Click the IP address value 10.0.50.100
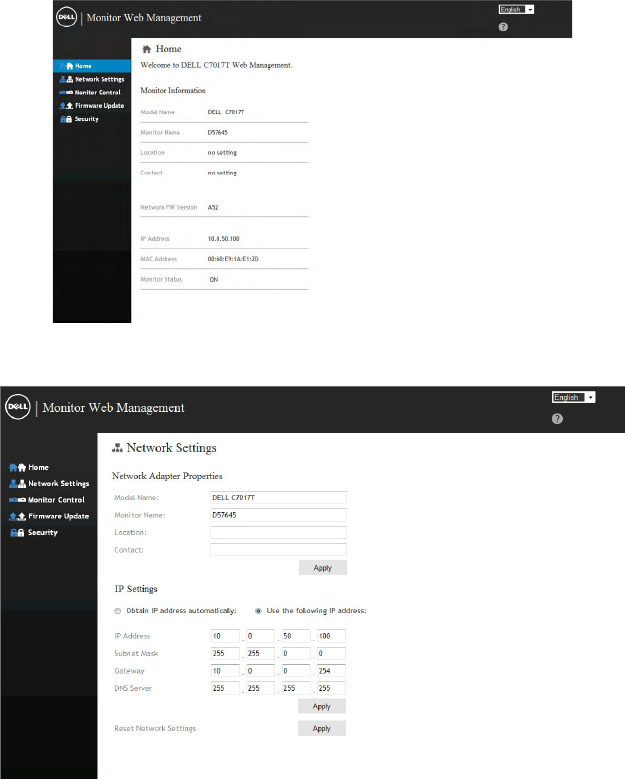The height and width of the screenshot is (779, 625). [x=224, y=239]
